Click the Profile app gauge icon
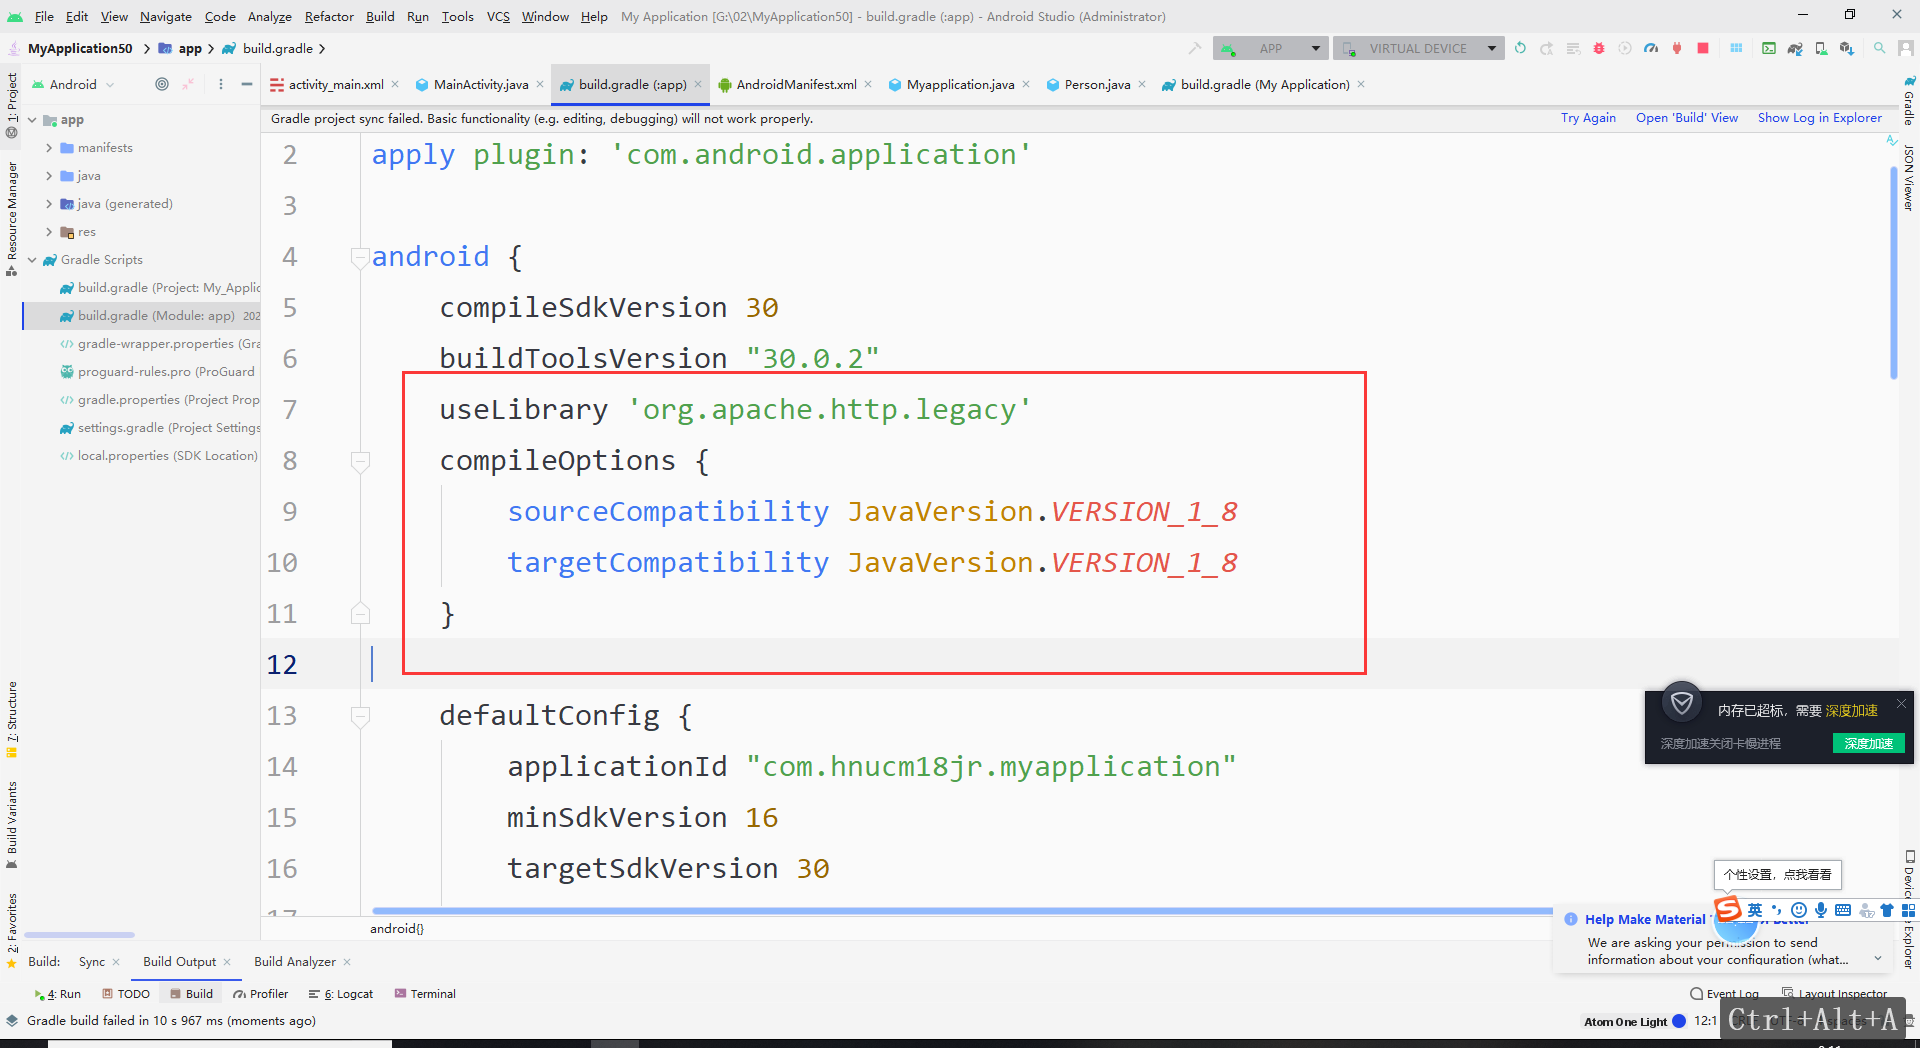Screen dimensions: 1920x1048 1651,48
